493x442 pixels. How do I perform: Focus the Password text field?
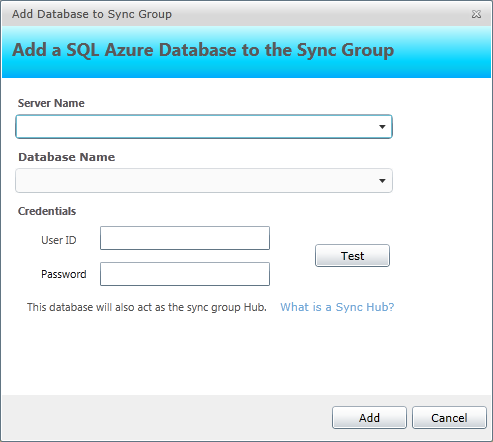pyautogui.click(x=185, y=274)
